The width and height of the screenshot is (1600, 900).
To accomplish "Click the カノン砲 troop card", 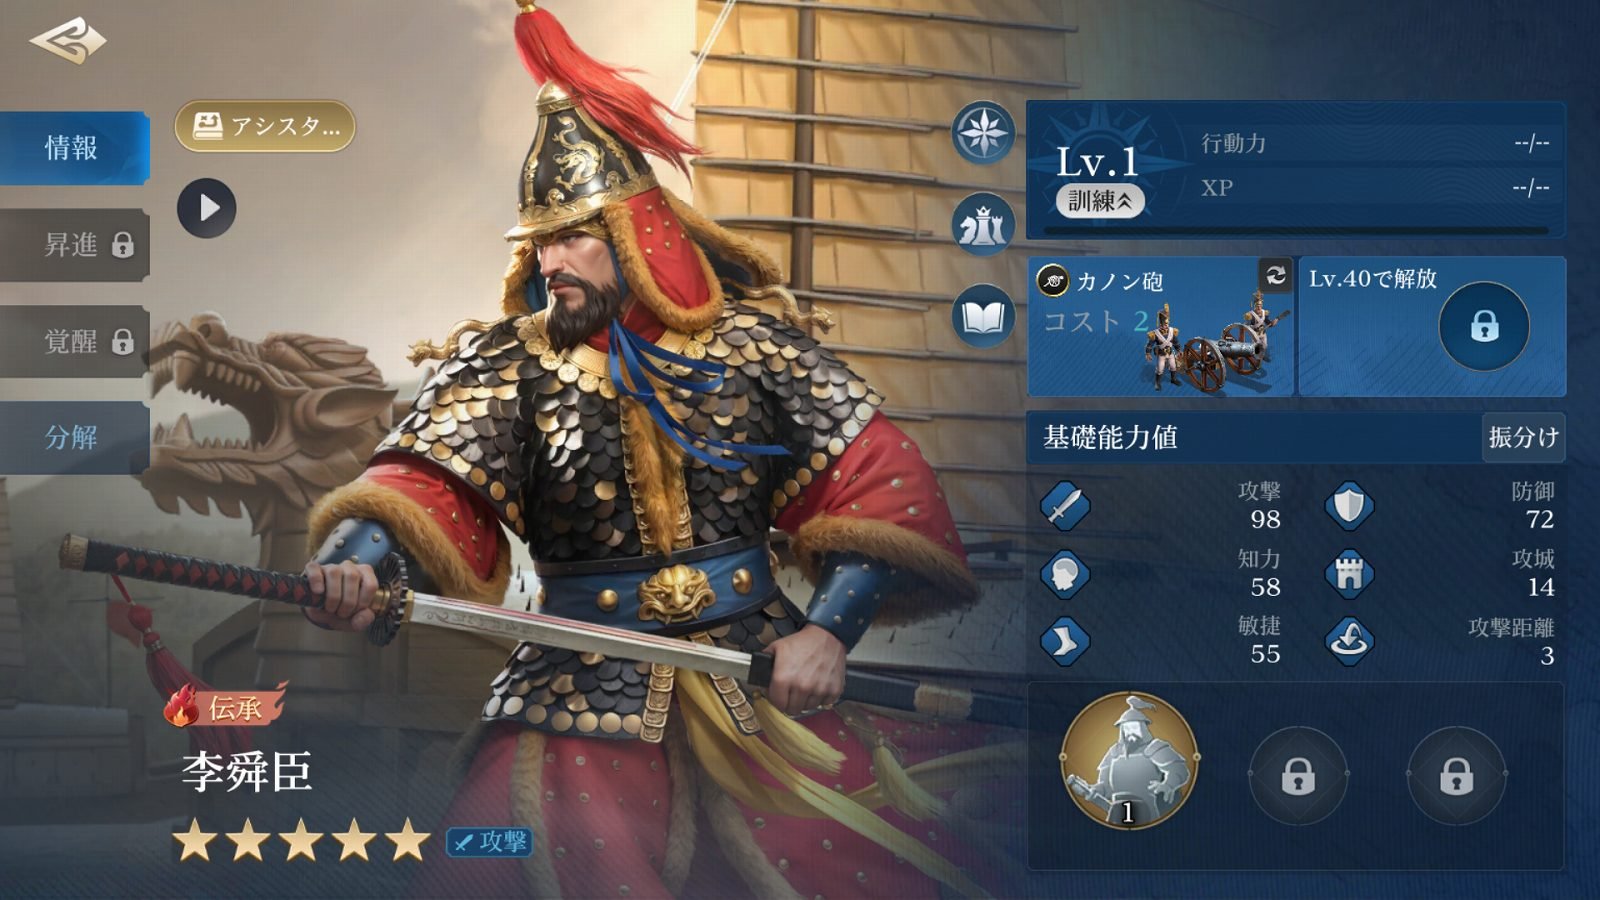I will coord(1161,326).
